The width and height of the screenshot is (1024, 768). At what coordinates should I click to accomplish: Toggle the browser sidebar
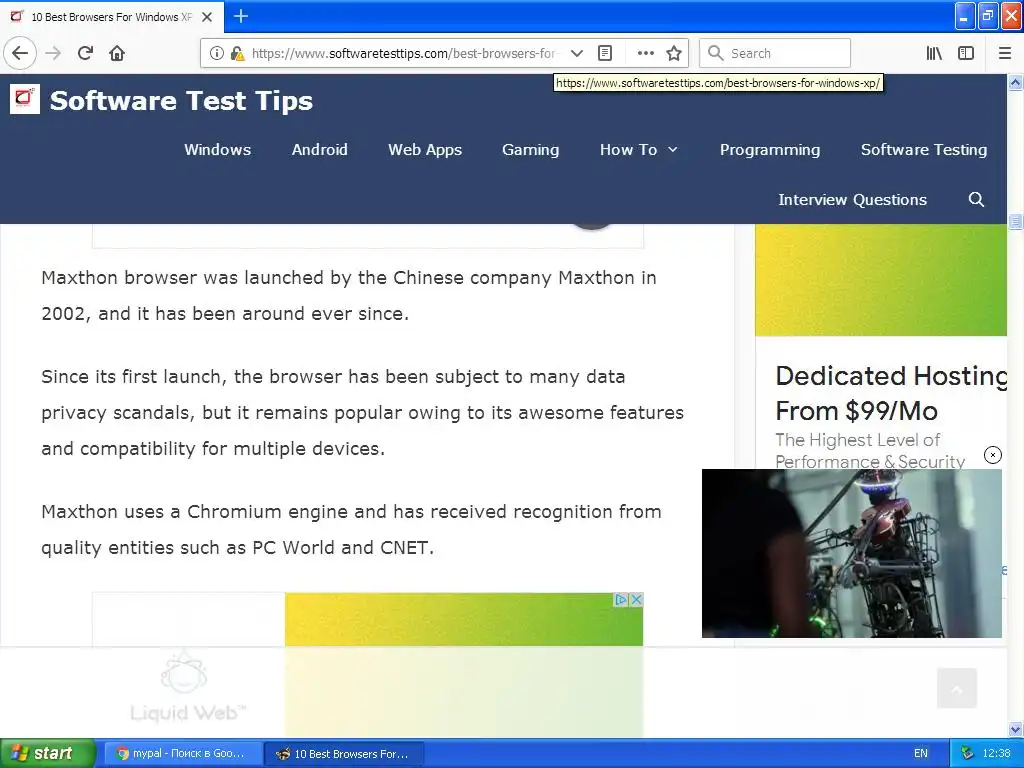point(966,54)
